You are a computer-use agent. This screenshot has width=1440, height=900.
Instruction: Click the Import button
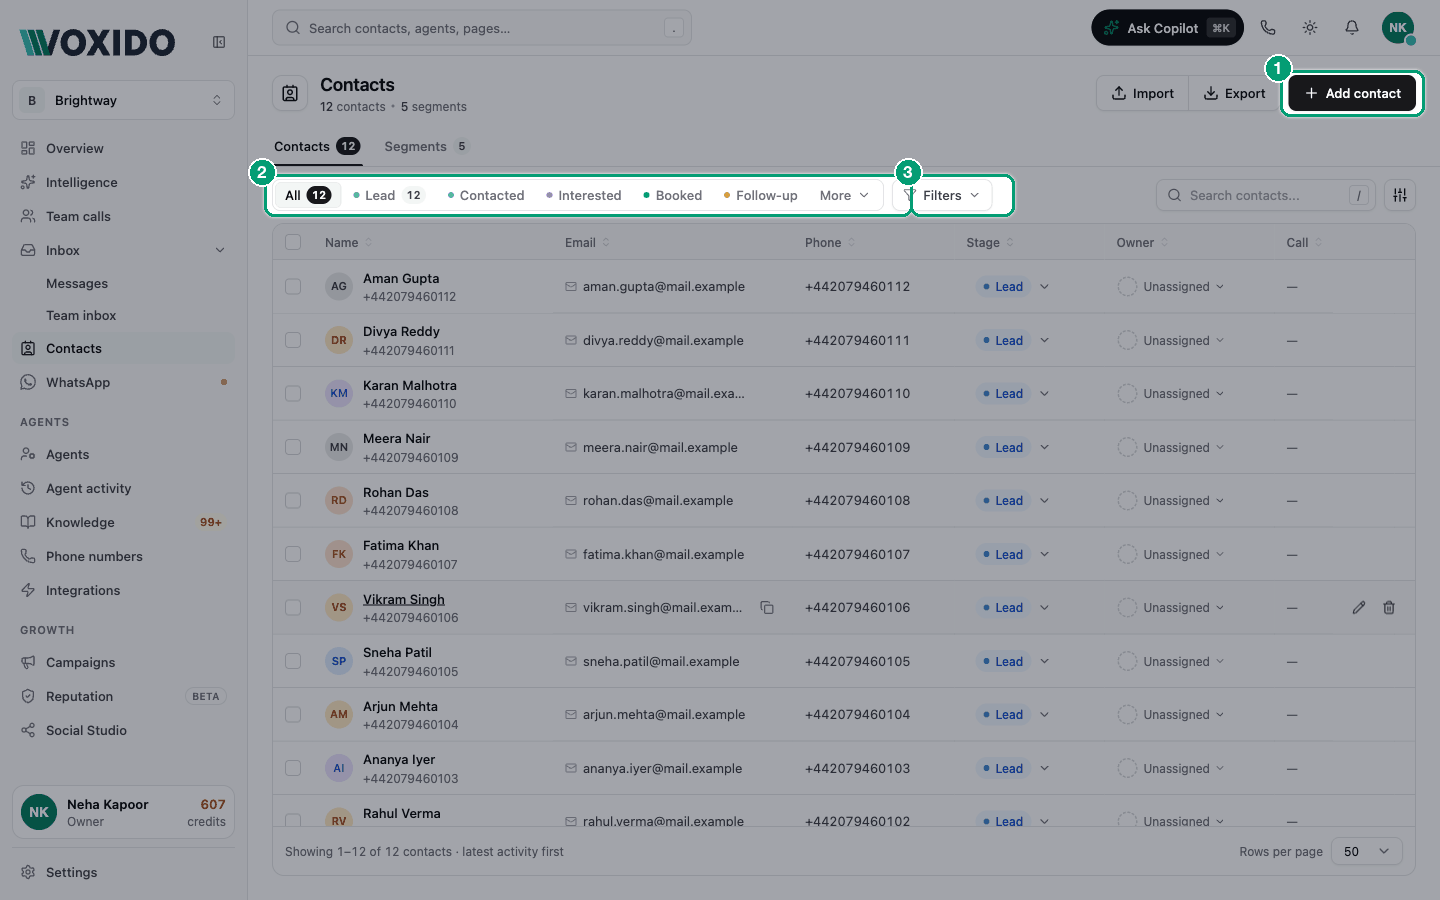point(1143,93)
